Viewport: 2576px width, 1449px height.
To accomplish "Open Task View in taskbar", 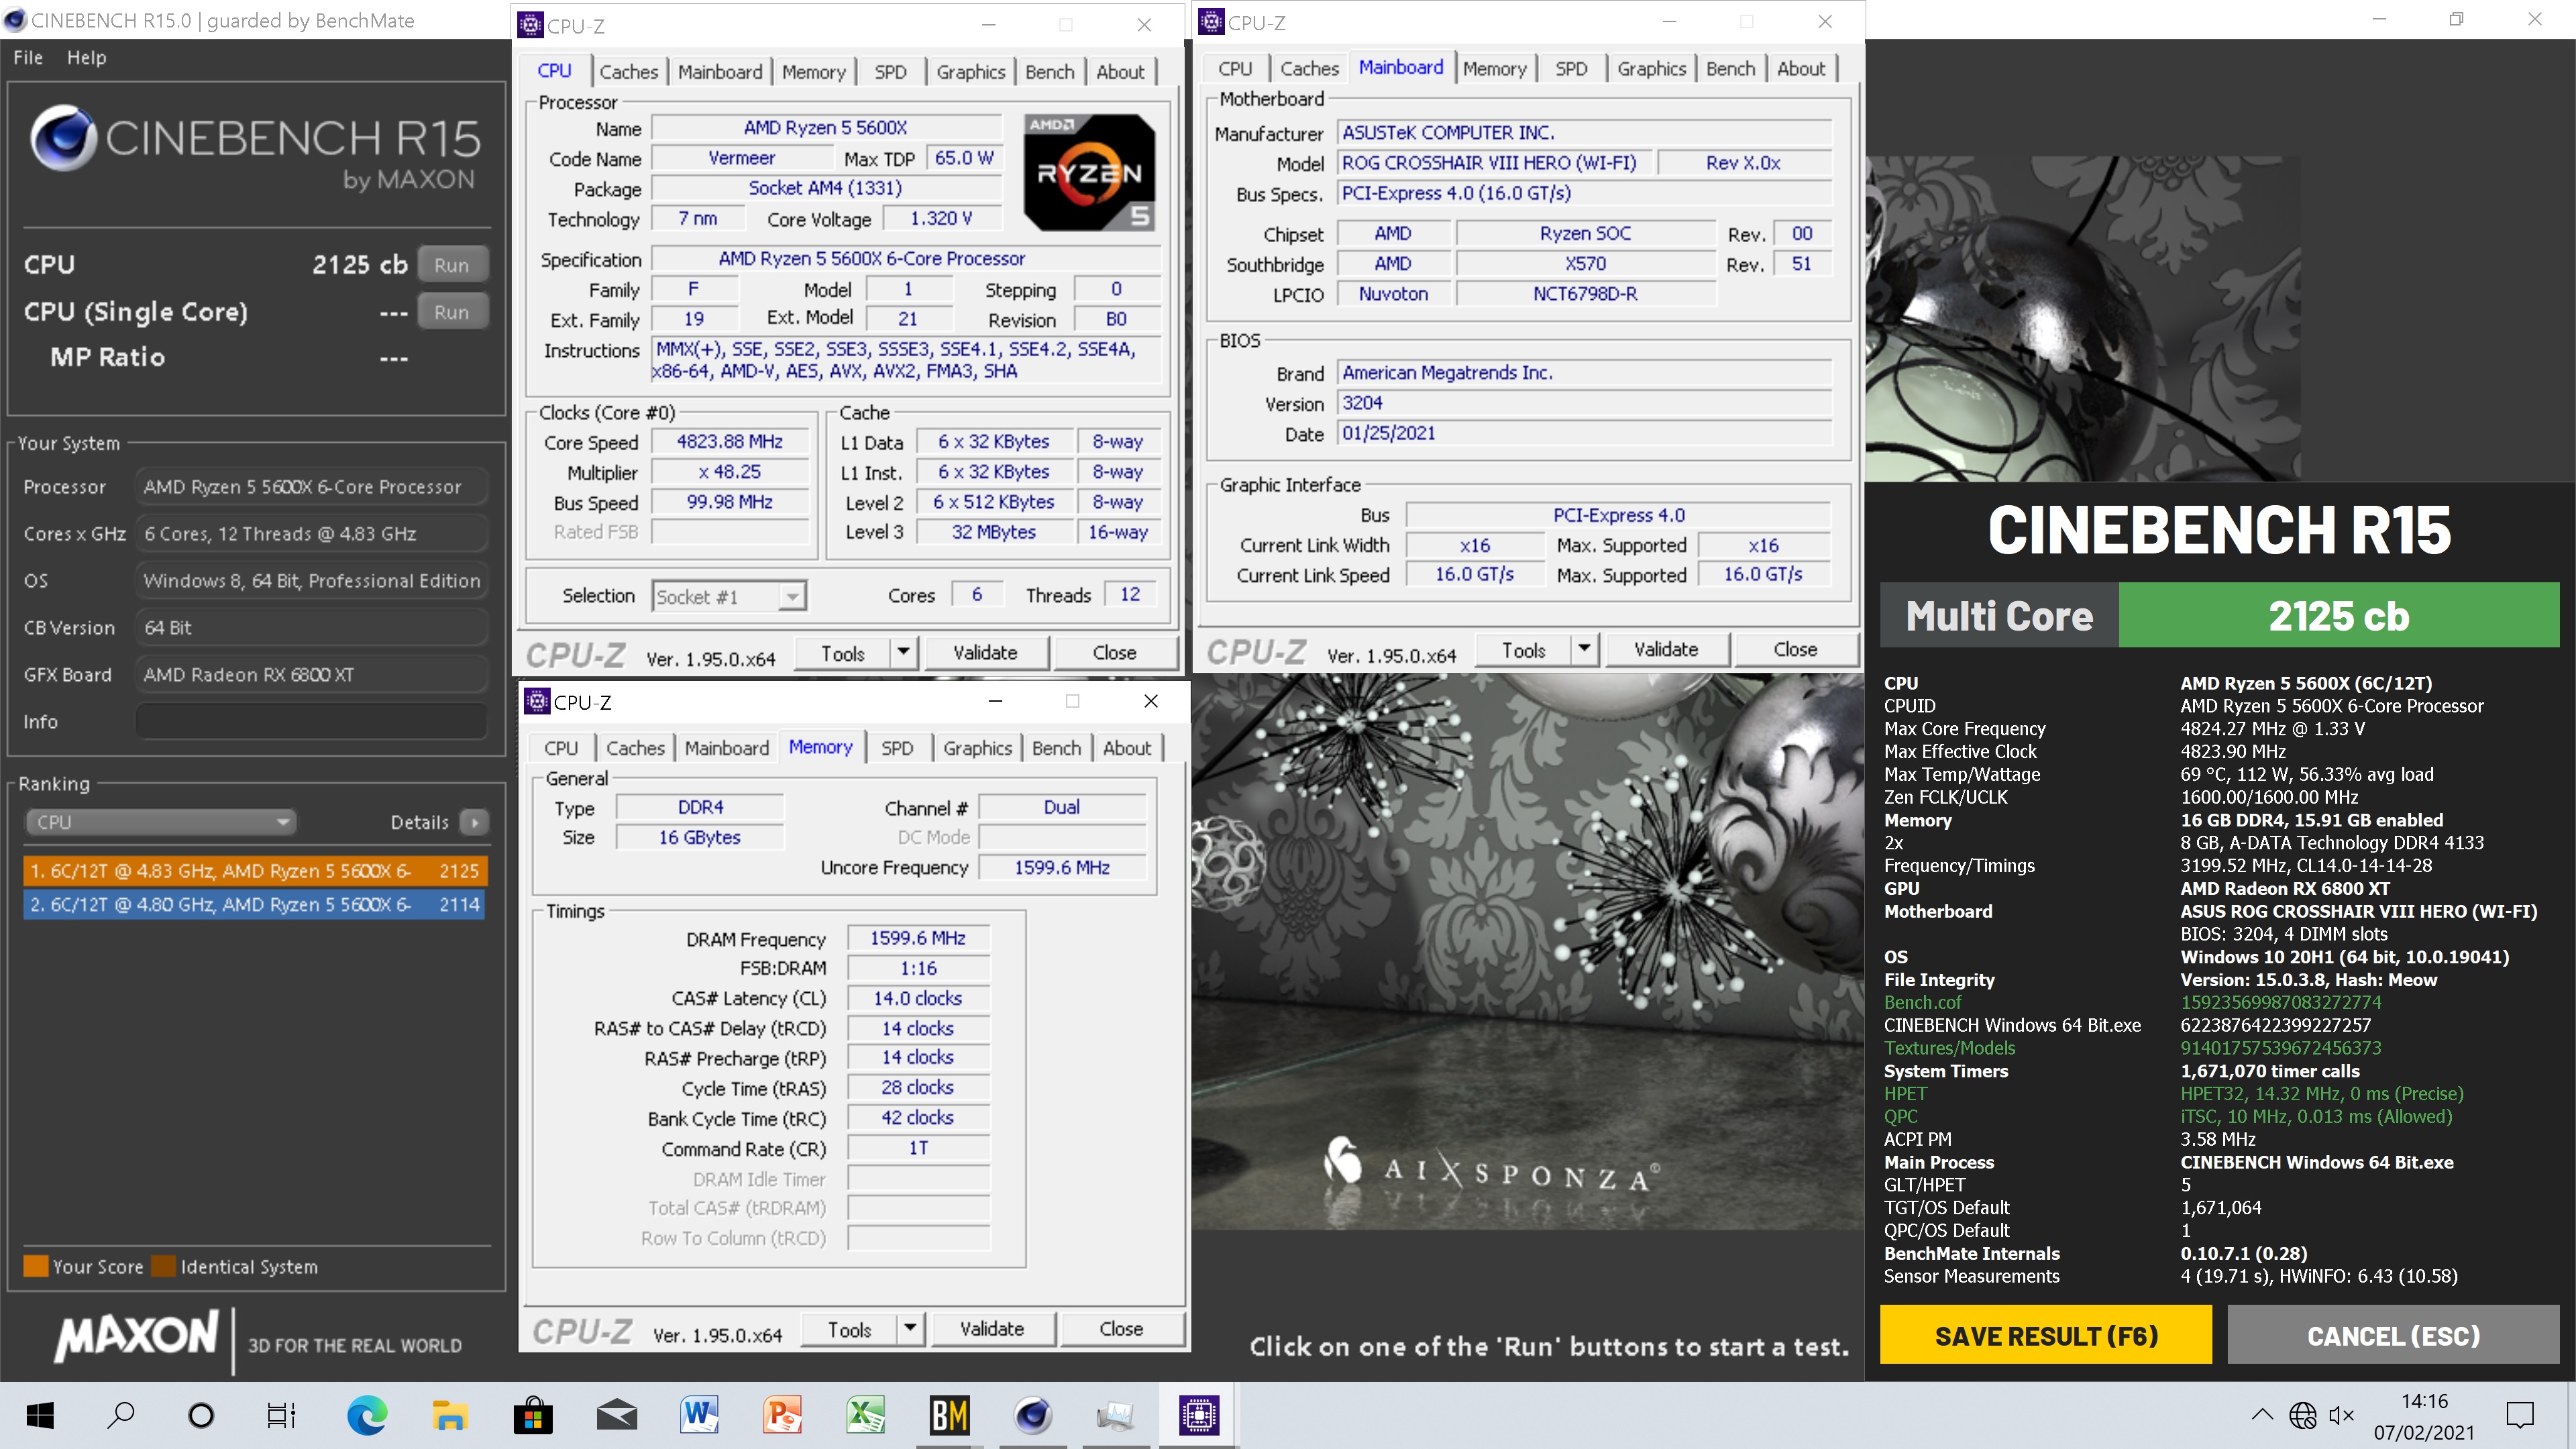I will coord(282,1415).
